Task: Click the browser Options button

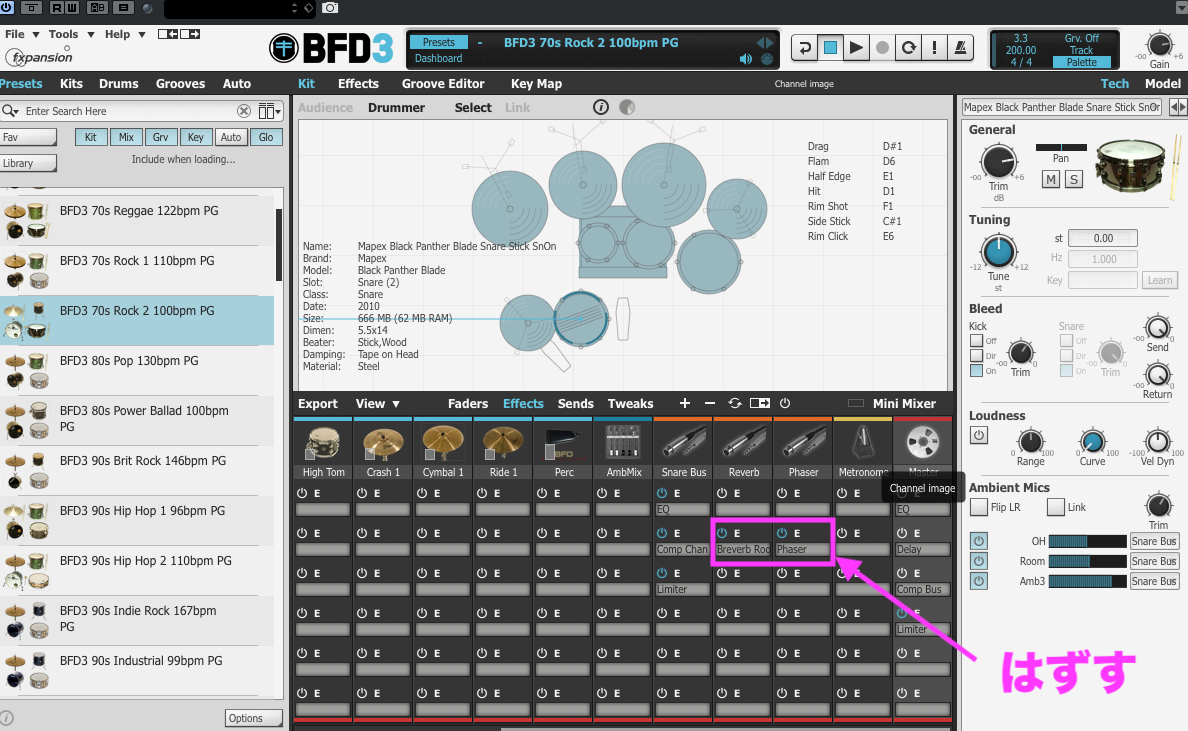Action: [254, 718]
